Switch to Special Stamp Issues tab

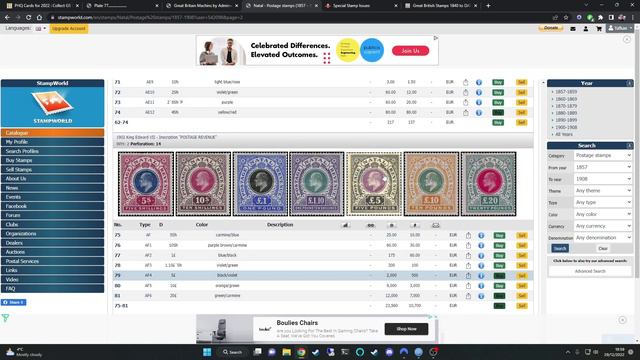click(x=361, y=6)
